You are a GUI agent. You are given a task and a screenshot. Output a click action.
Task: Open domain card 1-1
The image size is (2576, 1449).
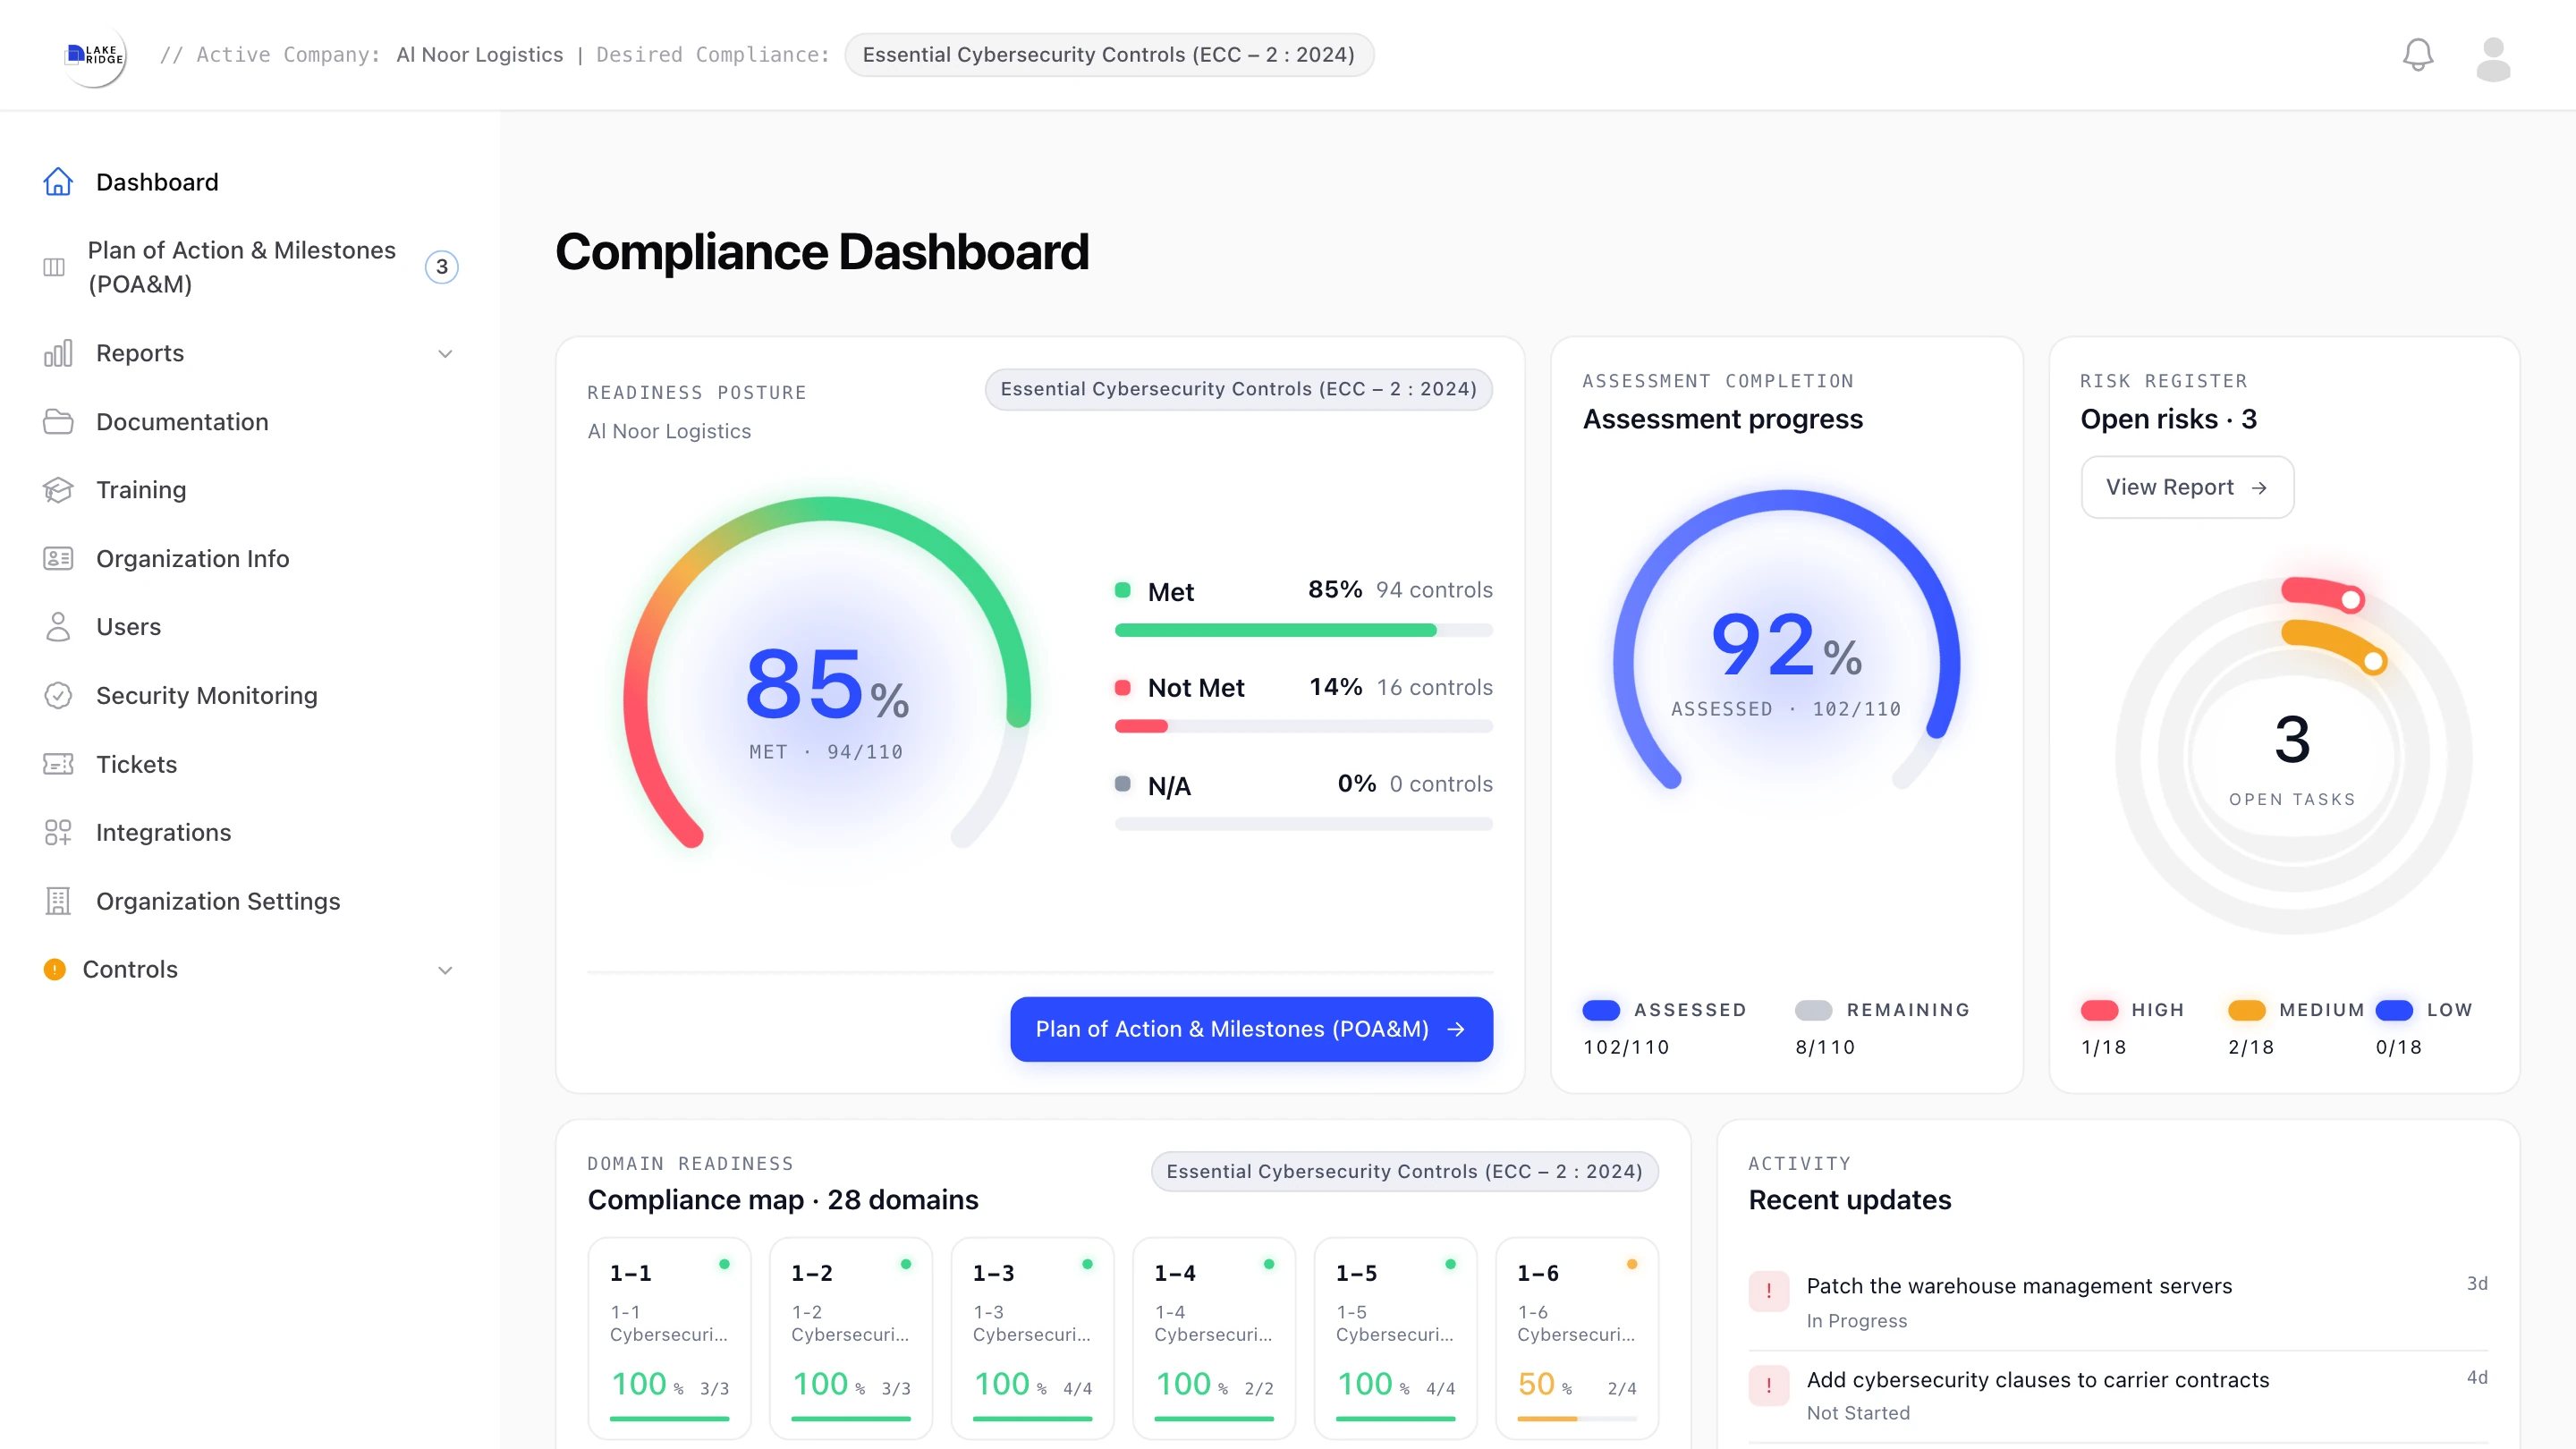[x=669, y=1338]
